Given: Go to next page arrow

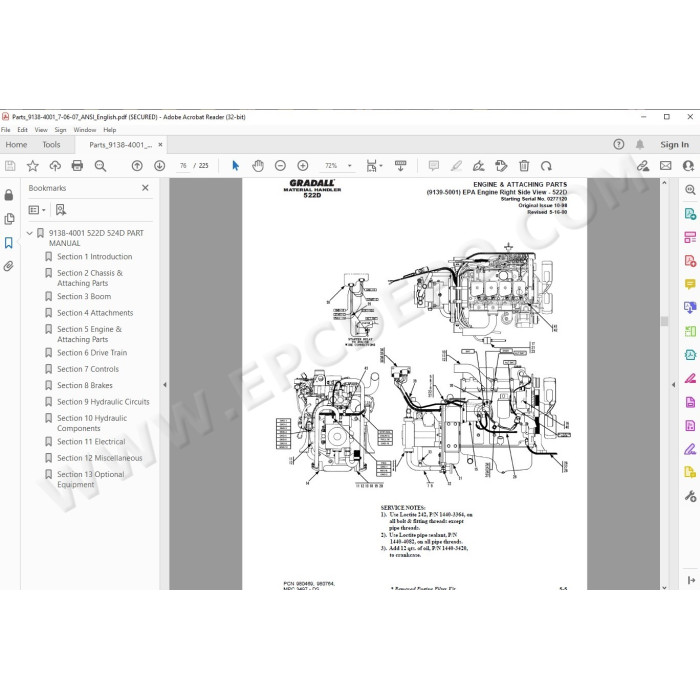Looking at the screenshot, I should [159, 166].
